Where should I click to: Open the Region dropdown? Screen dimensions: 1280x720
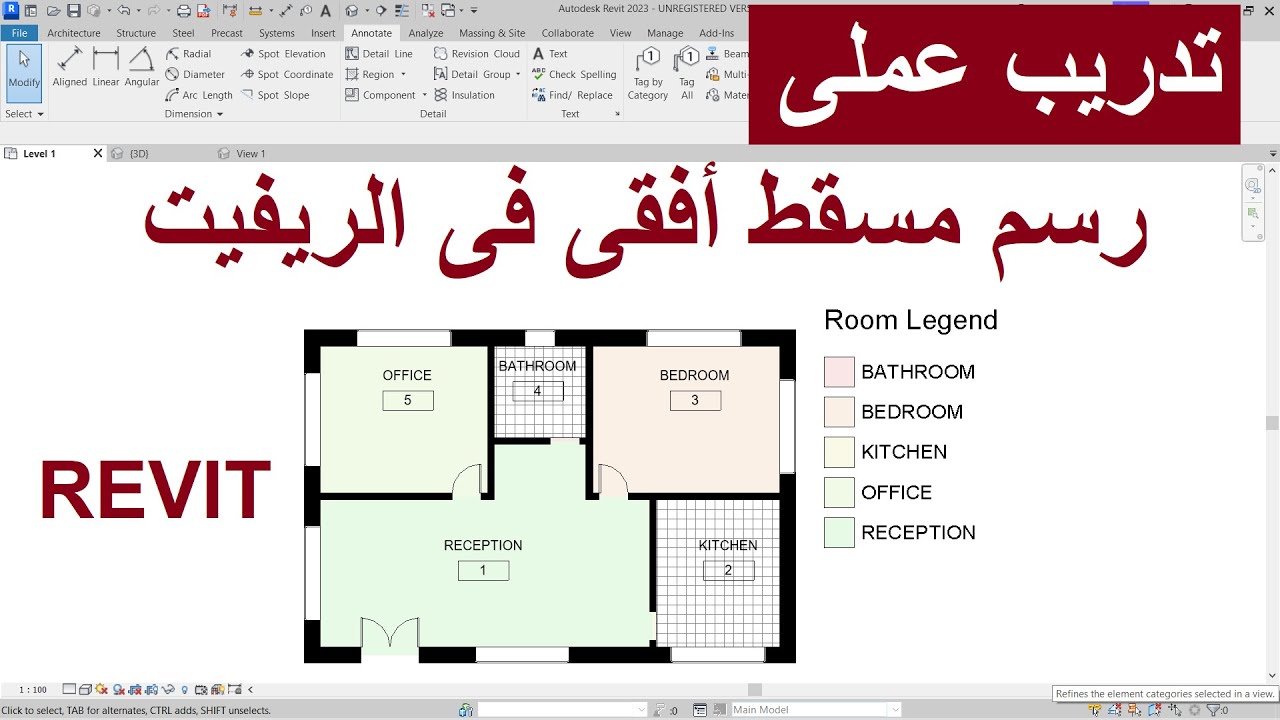pos(403,74)
